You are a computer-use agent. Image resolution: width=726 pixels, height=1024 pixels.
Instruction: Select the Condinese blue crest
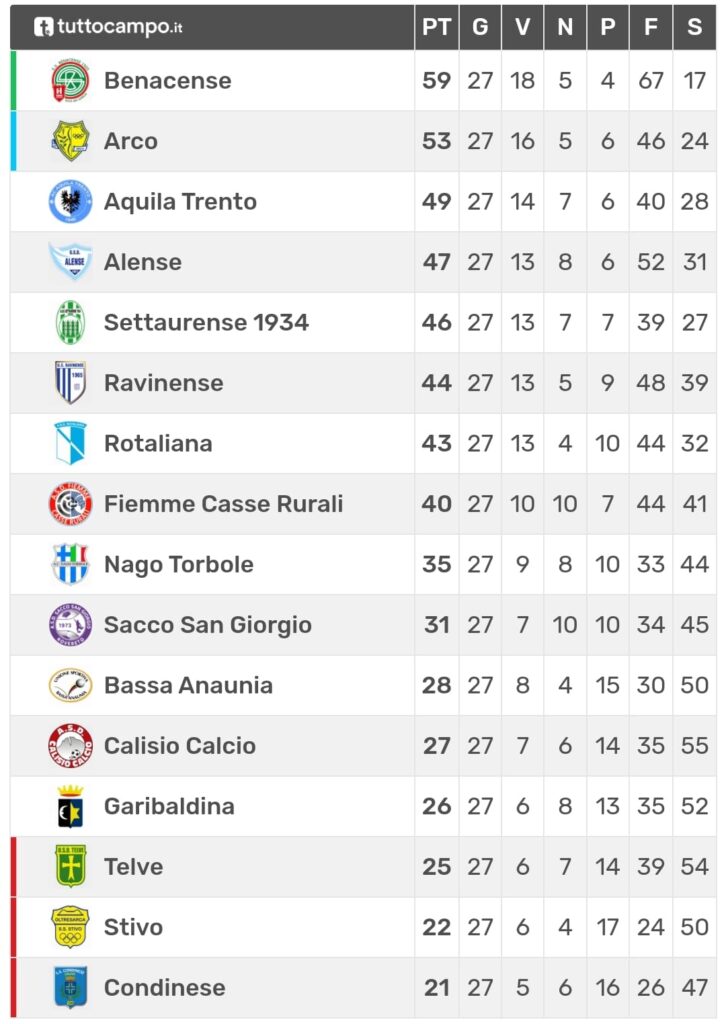71,987
